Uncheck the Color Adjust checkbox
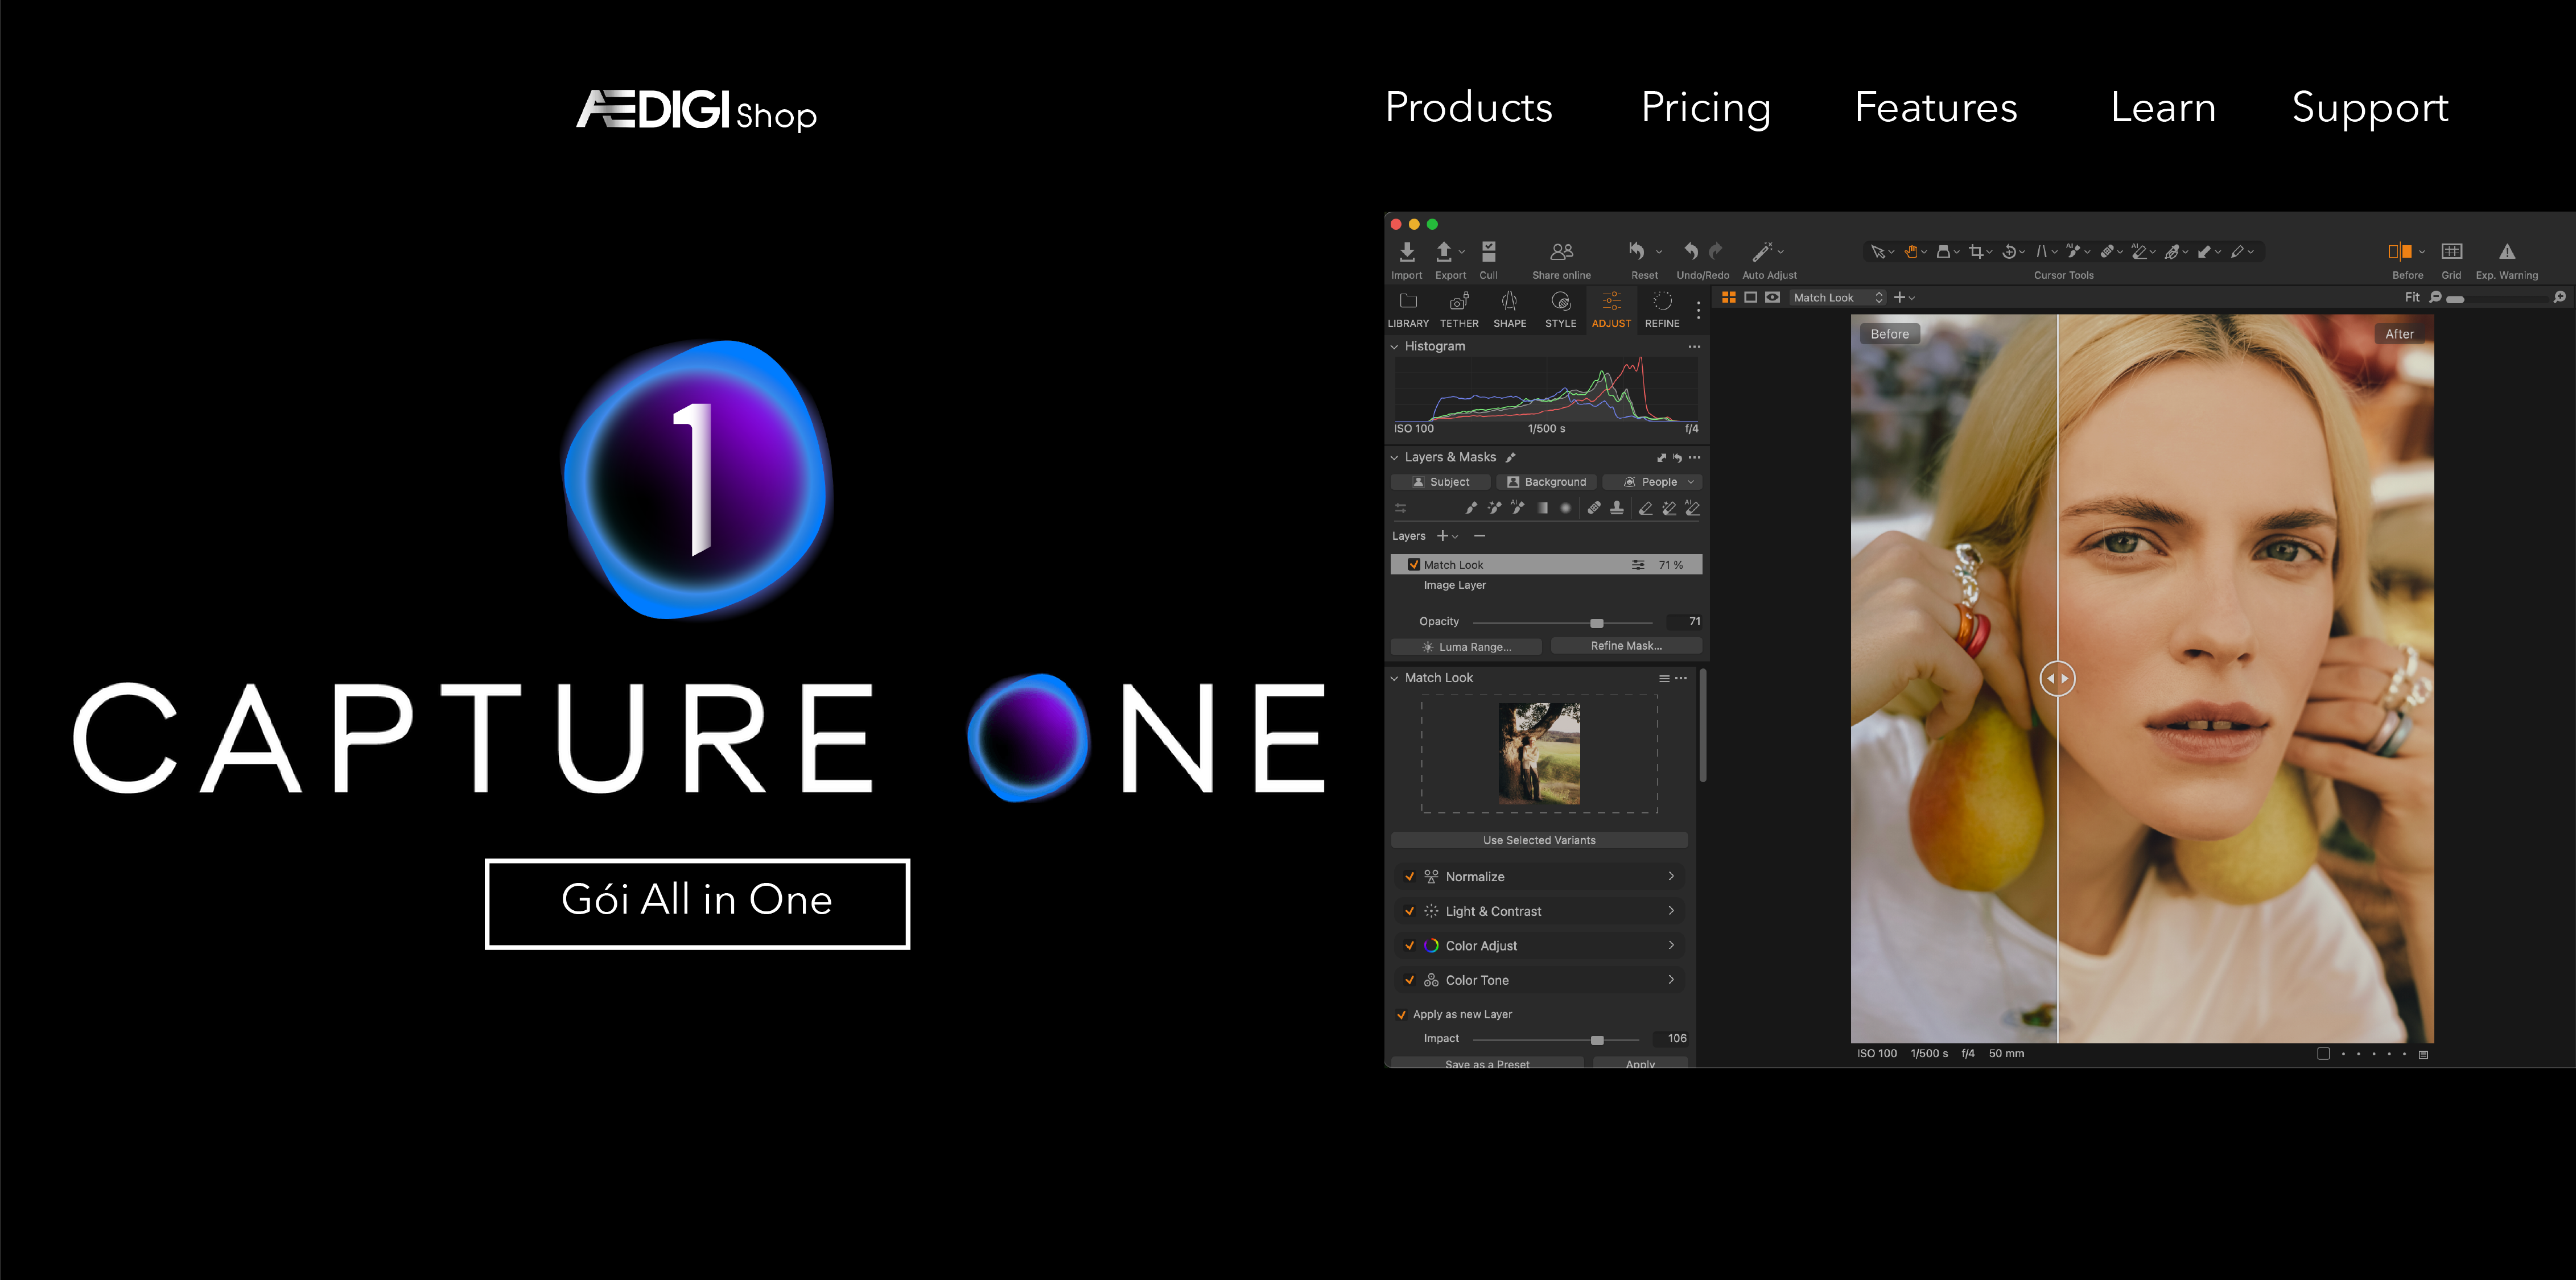This screenshot has width=2576, height=1280. pos(1409,945)
